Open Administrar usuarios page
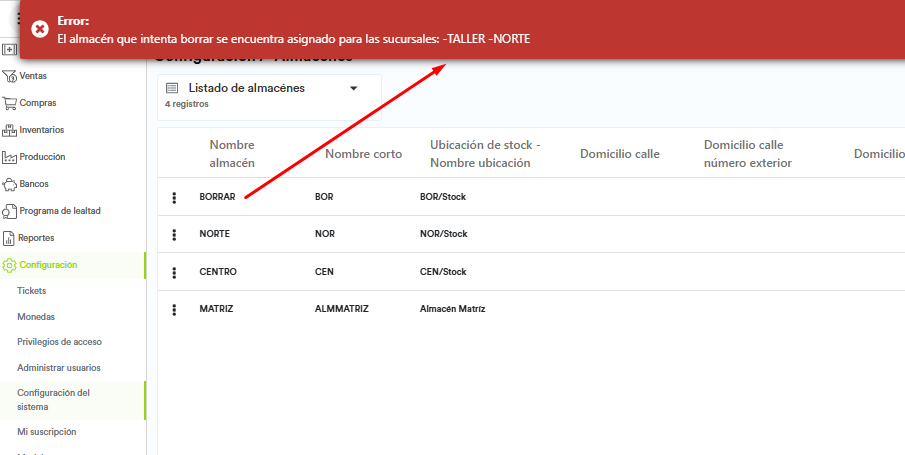Screen dimensions: 905x455 coord(58,368)
